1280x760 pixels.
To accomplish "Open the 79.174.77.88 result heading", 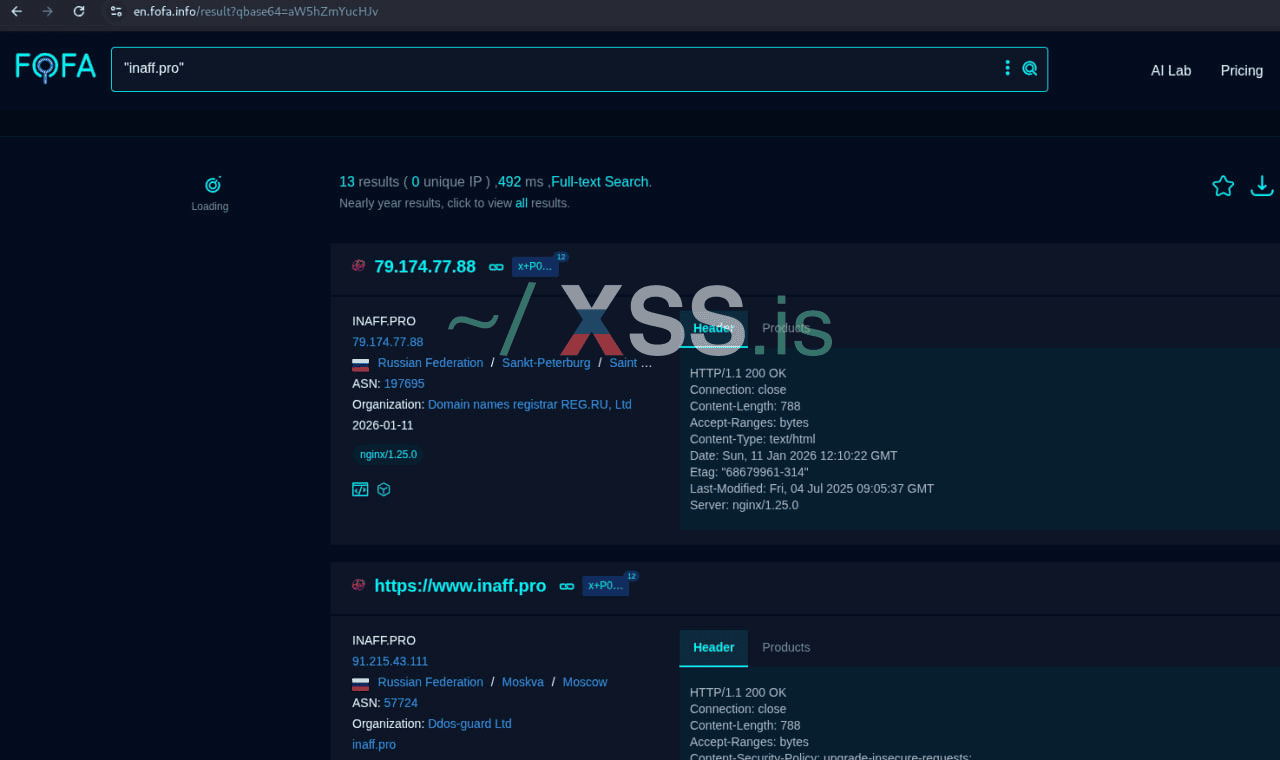I will click(425, 267).
